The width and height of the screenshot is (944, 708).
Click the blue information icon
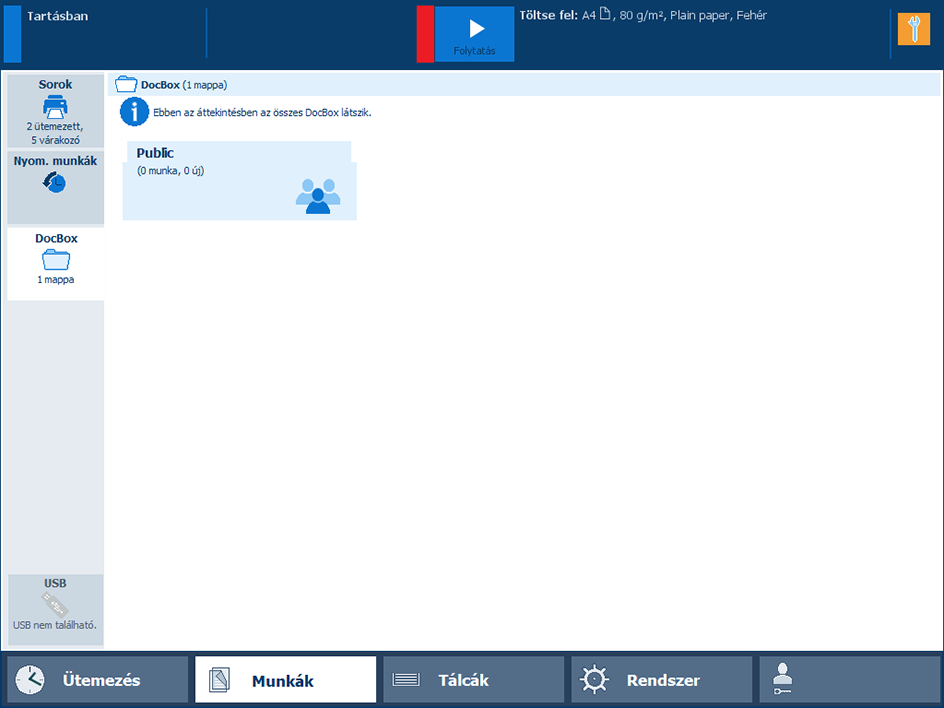(134, 112)
